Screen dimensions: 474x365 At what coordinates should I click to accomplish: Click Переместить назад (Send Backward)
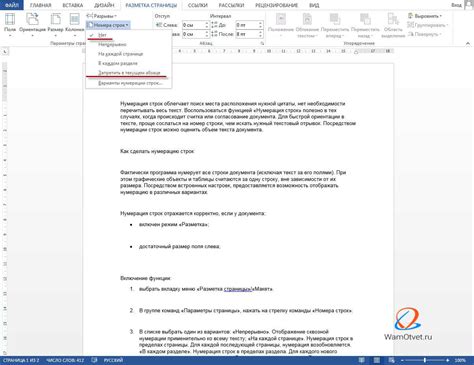pos(365,24)
